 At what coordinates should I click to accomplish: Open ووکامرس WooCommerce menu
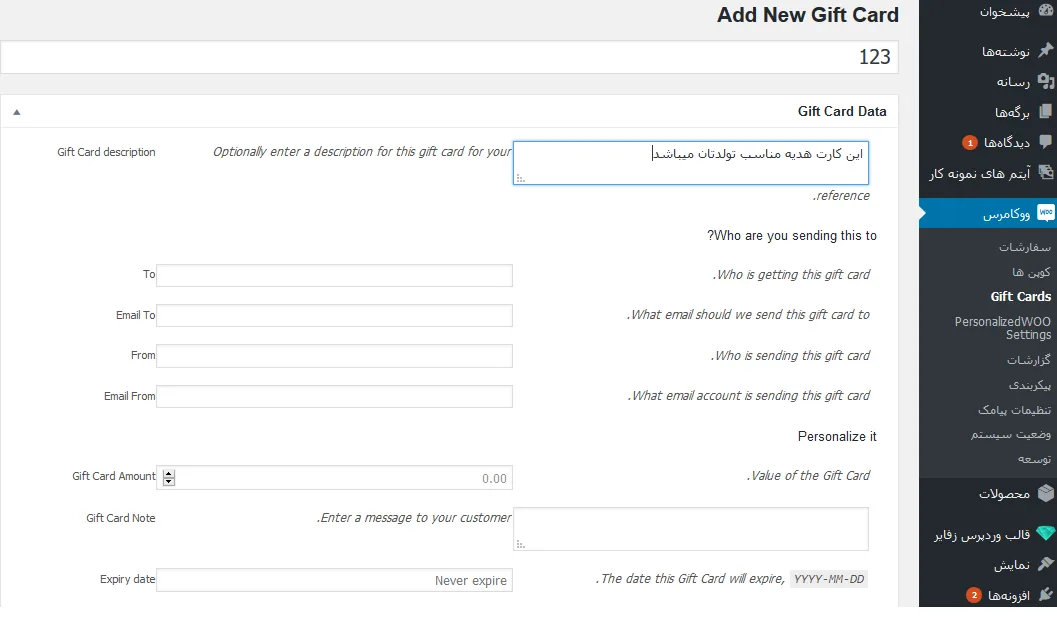(988, 214)
